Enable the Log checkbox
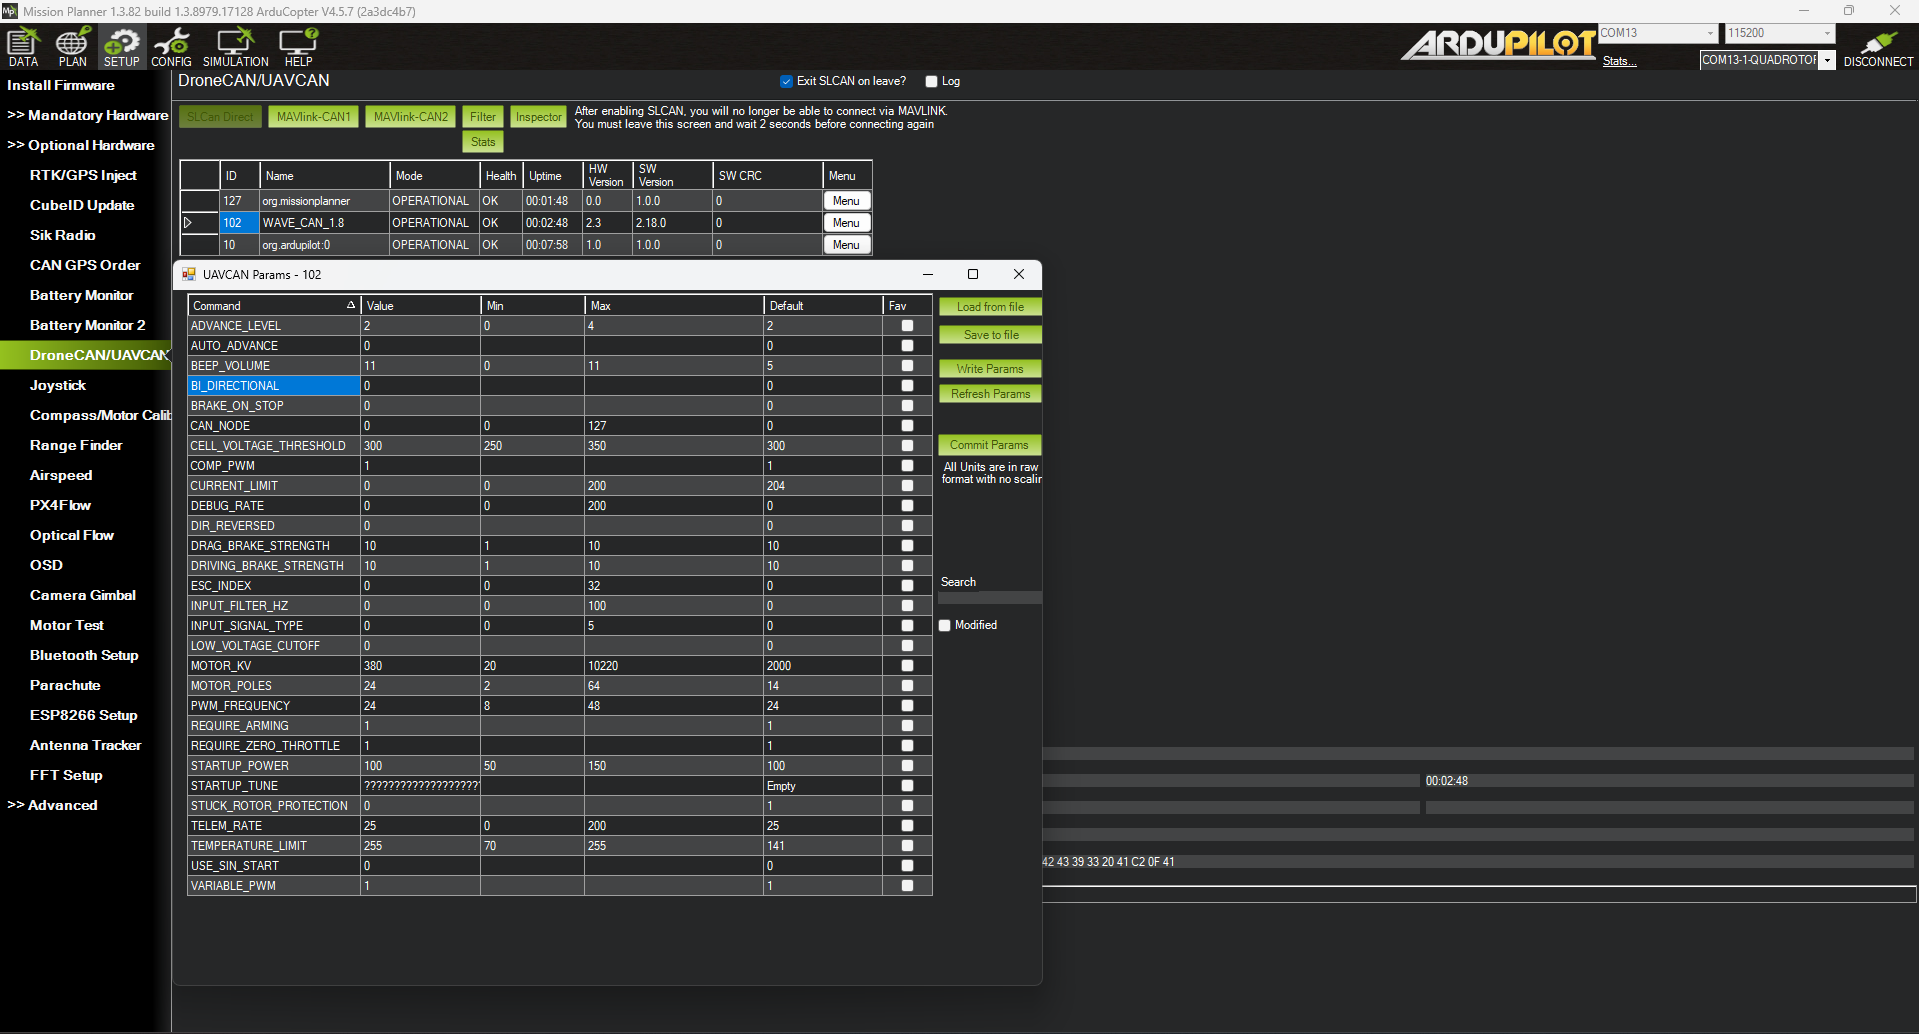This screenshot has width=1919, height=1034. pyautogui.click(x=931, y=81)
